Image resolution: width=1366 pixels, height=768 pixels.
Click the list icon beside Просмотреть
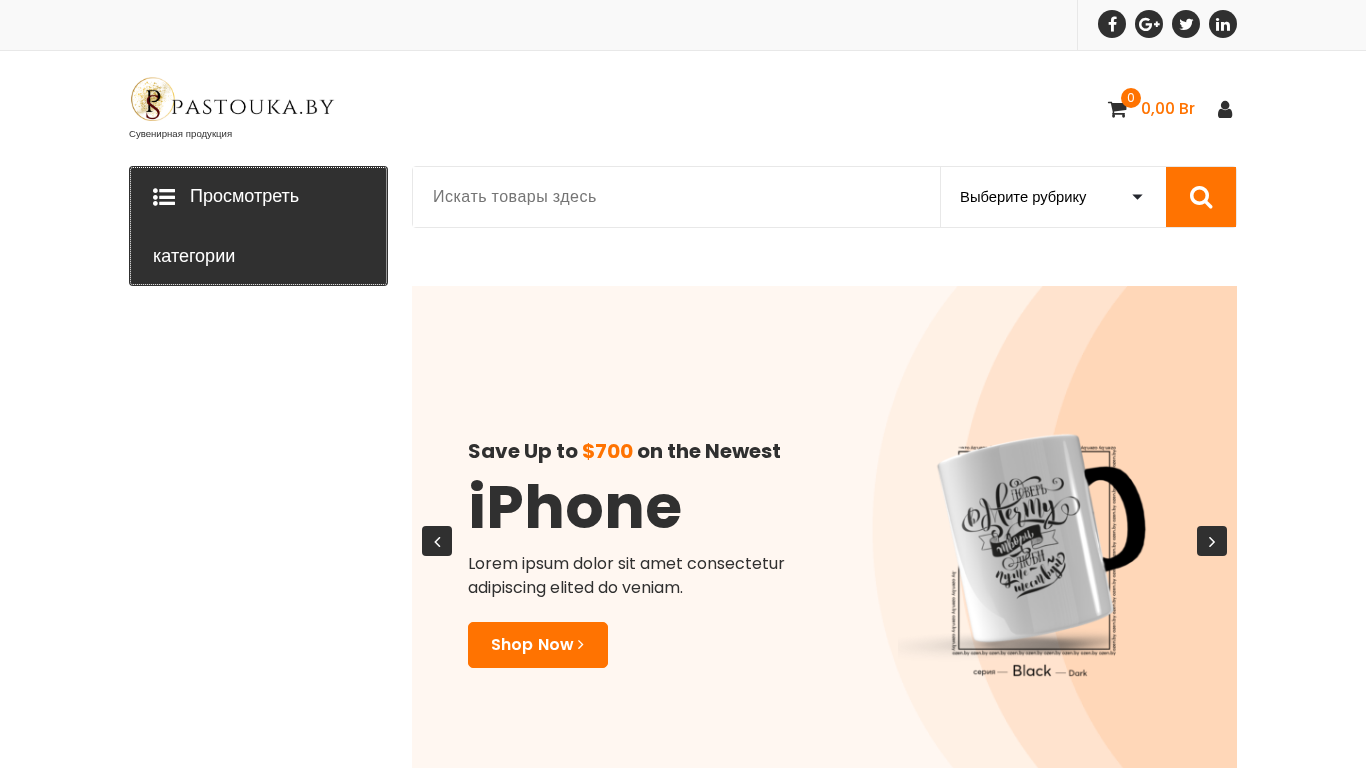point(164,197)
